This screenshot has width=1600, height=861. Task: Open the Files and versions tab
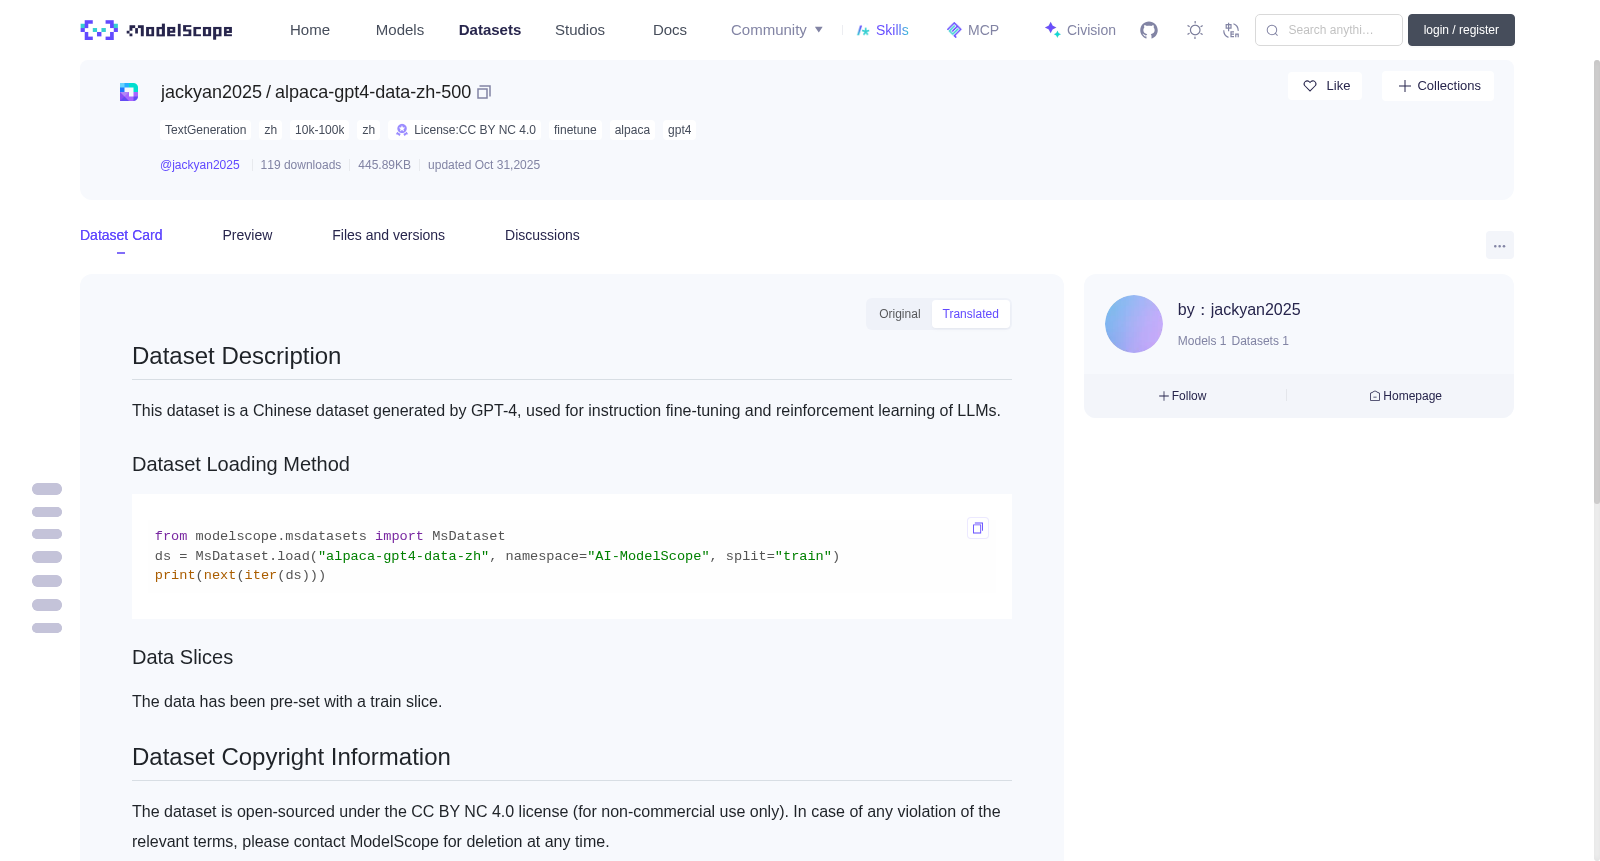coord(389,235)
